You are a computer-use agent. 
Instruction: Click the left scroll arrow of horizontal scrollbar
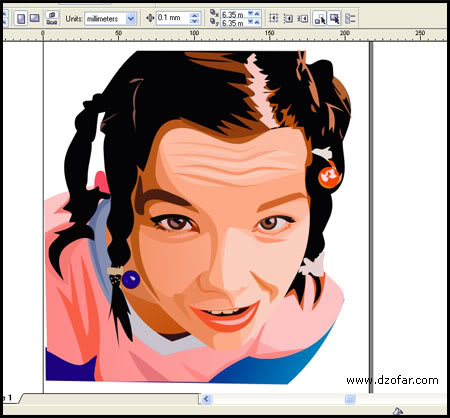pyautogui.click(x=206, y=399)
